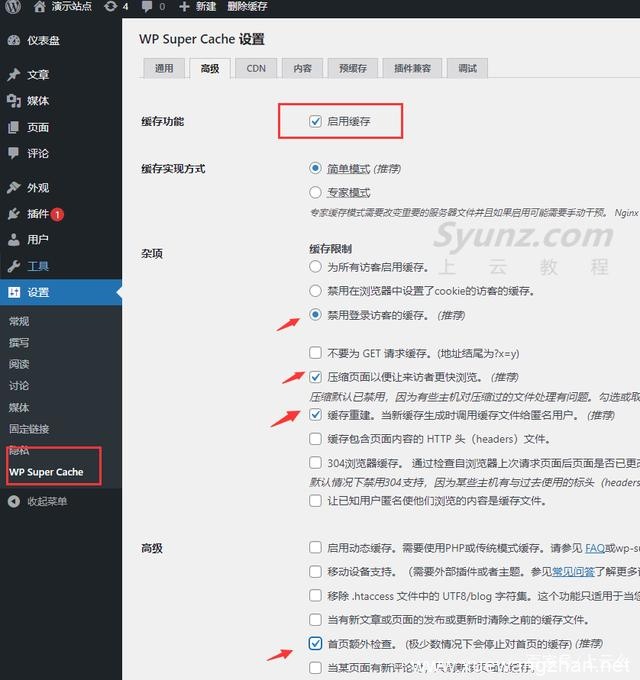Open the 用户 users menu
640x680 pixels.
coord(38,240)
